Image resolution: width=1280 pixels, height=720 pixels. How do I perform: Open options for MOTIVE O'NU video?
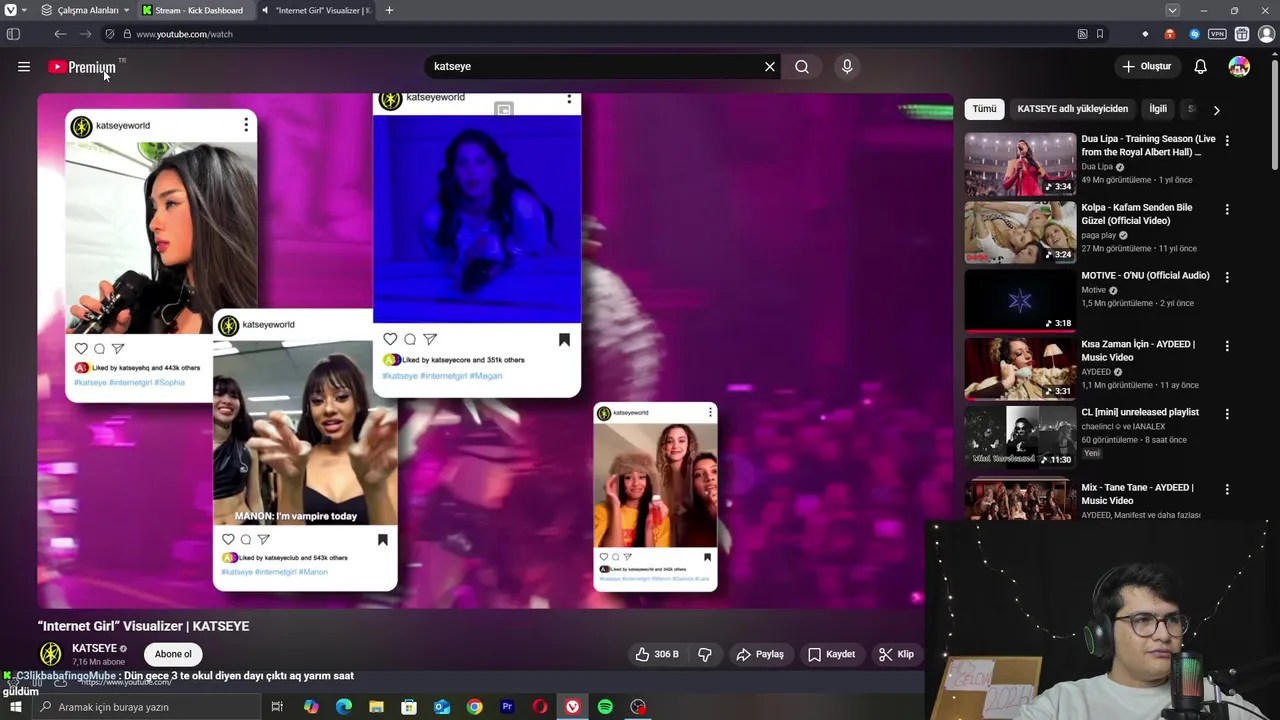(1227, 277)
